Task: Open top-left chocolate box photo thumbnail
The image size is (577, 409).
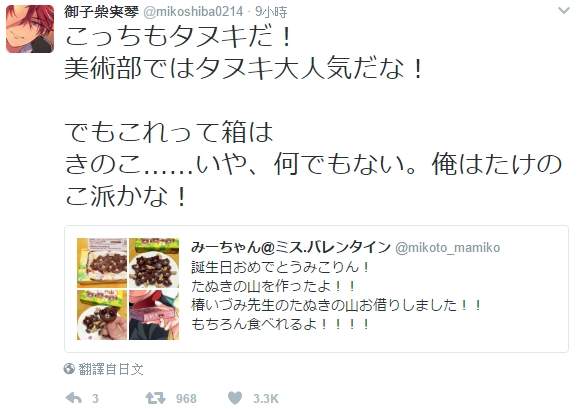Action: pos(102,263)
